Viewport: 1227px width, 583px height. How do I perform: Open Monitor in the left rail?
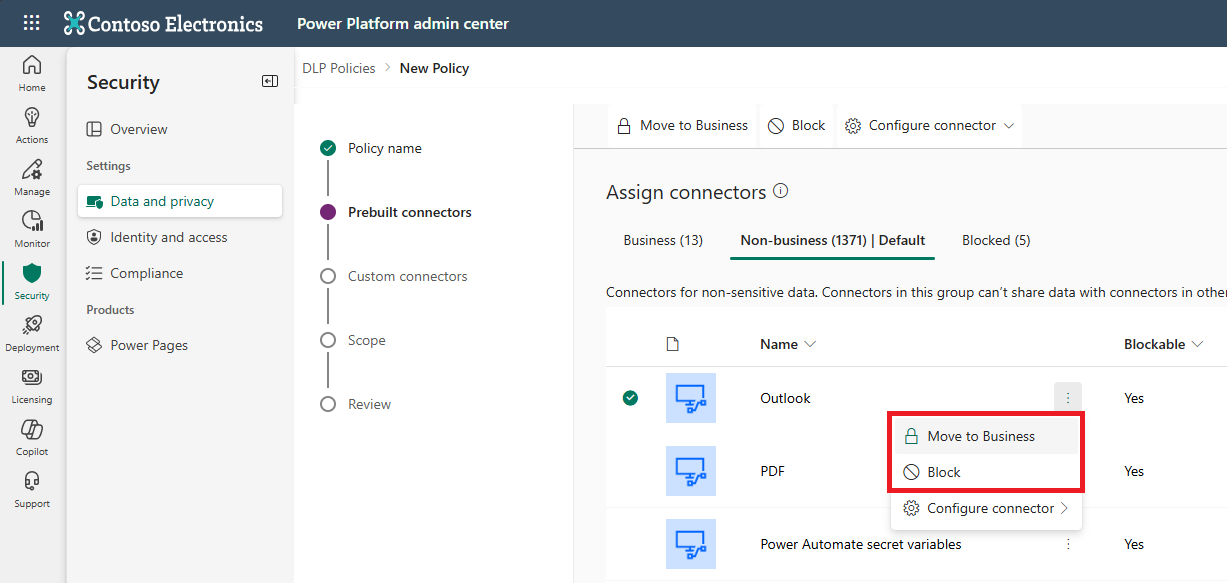(32, 230)
